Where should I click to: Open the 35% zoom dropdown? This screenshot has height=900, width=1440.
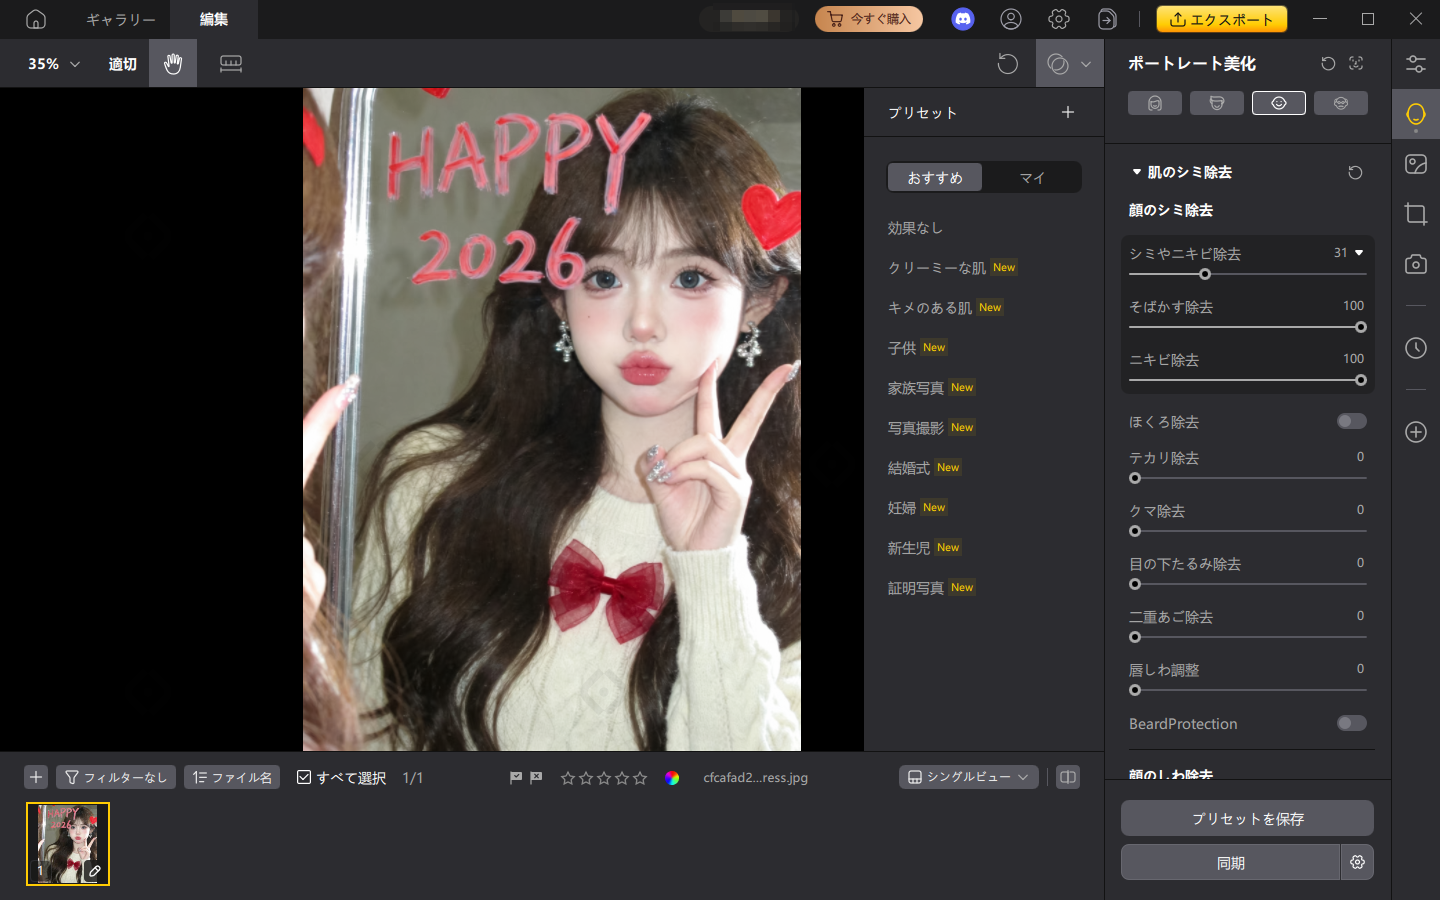click(54, 64)
